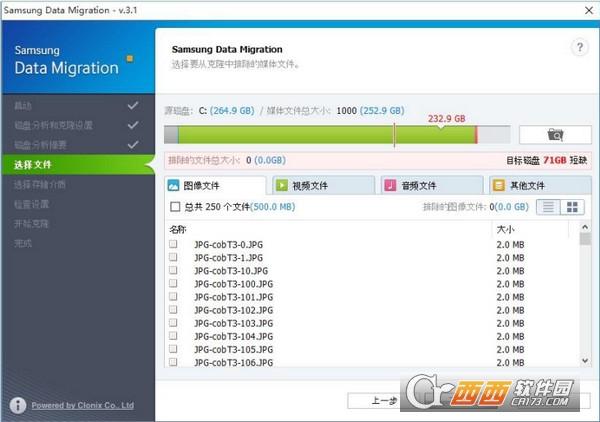The image size is (600, 422).
Task: Check the box for JPG-cobT3-103.JPG
Action: pyautogui.click(x=173, y=323)
